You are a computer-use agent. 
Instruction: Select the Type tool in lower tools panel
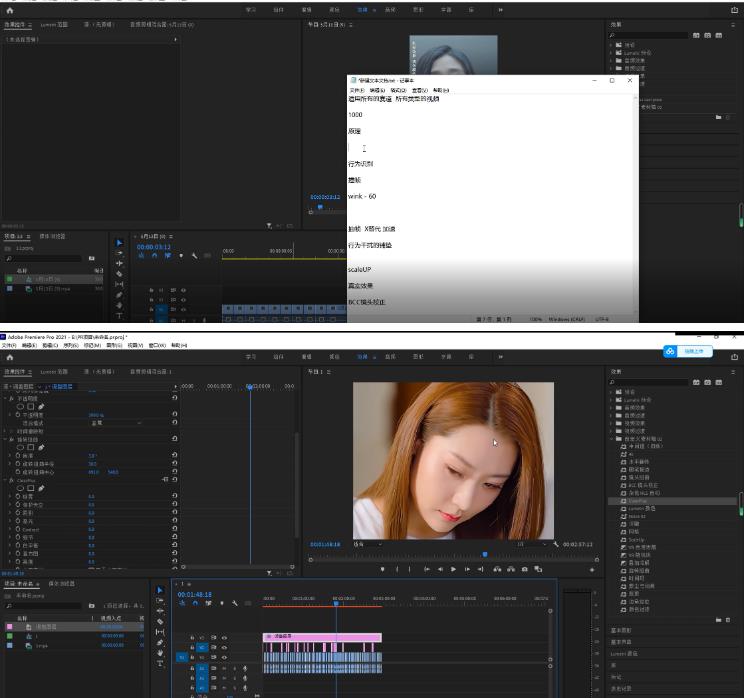(160, 663)
